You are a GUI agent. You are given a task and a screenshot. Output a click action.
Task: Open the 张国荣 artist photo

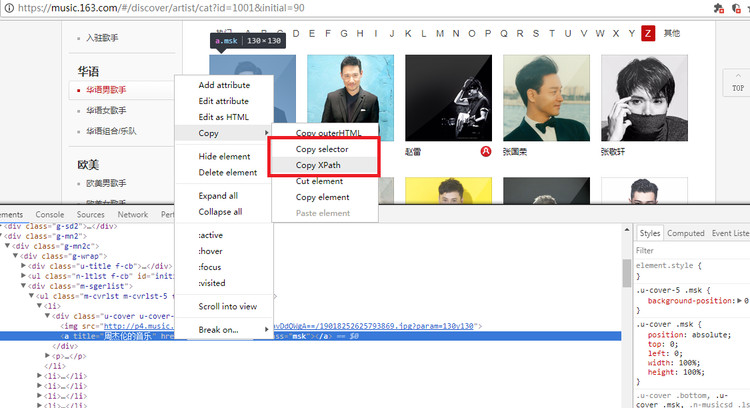click(546, 98)
